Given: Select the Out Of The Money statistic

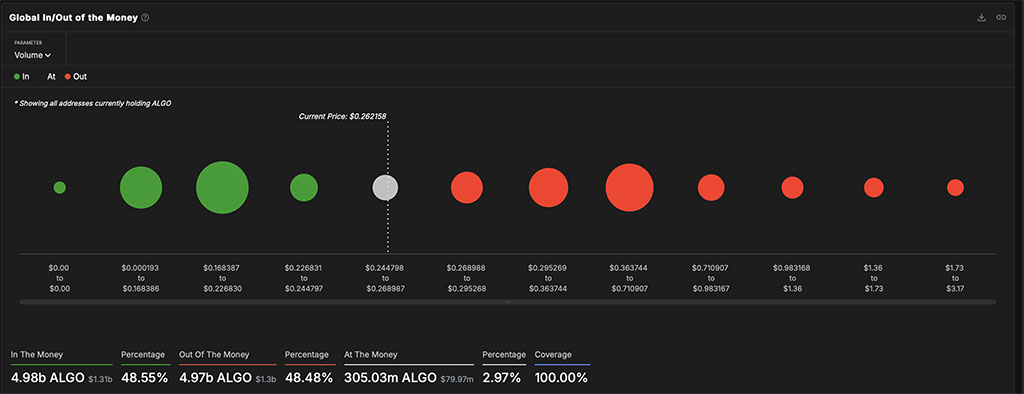Looking at the screenshot, I should tap(228, 369).
